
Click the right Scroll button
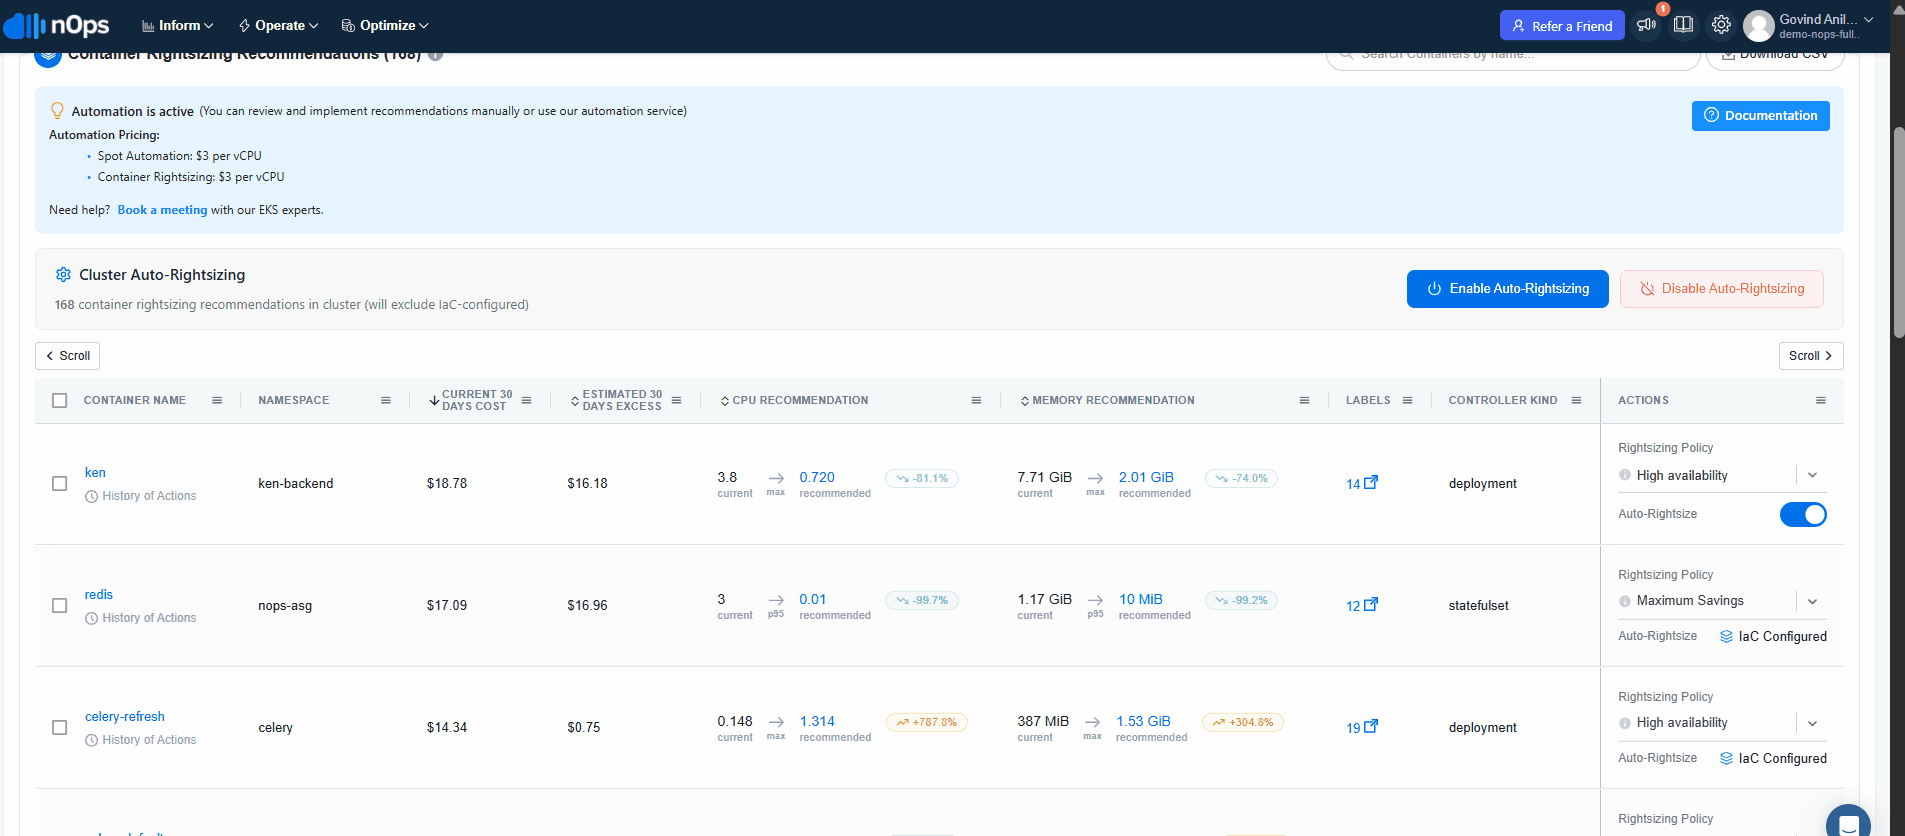1810,356
